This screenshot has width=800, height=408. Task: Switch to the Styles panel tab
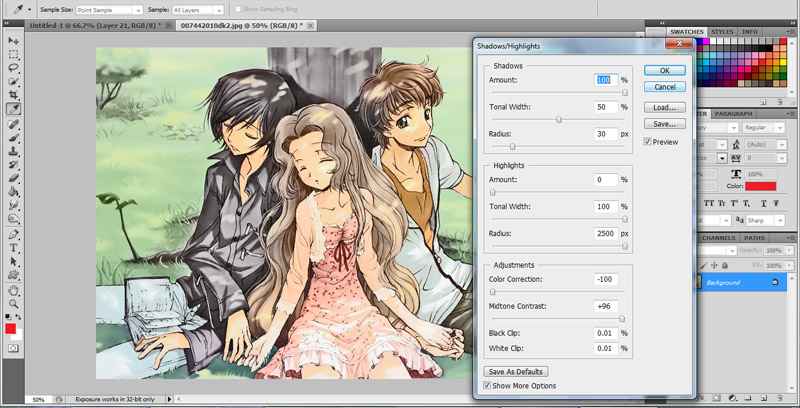[x=723, y=32]
